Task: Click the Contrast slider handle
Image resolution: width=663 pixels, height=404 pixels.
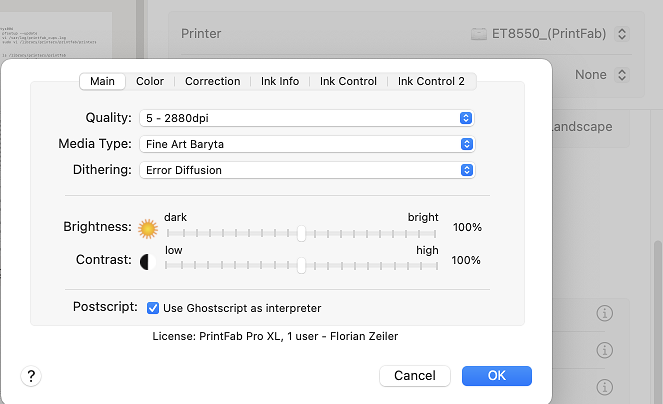Action: [301, 265]
